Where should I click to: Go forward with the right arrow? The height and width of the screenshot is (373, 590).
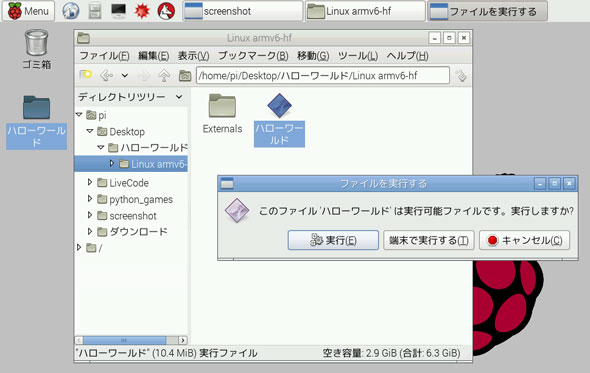(x=144, y=76)
